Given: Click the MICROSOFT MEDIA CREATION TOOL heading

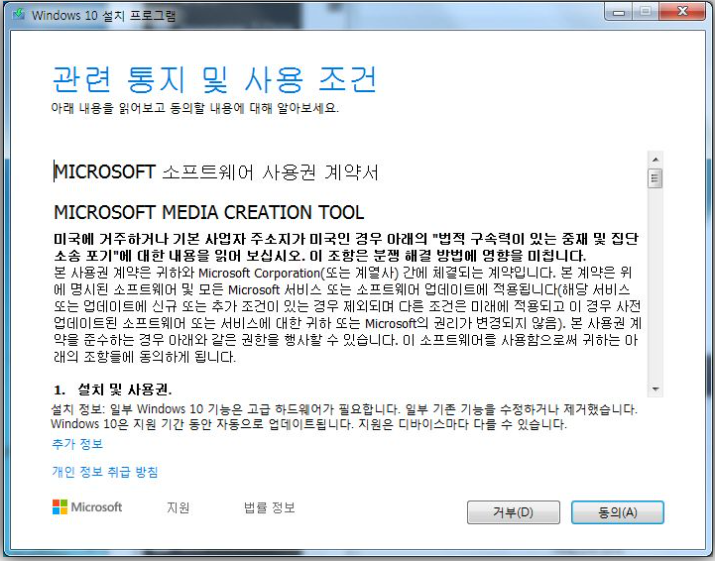Looking at the screenshot, I should click(x=209, y=213).
